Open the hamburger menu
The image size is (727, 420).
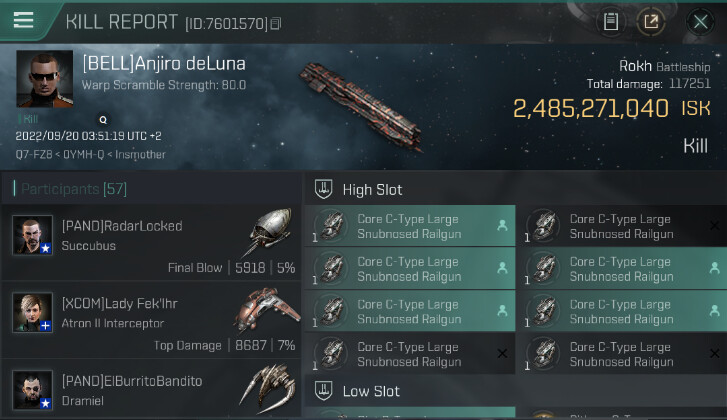point(24,21)
